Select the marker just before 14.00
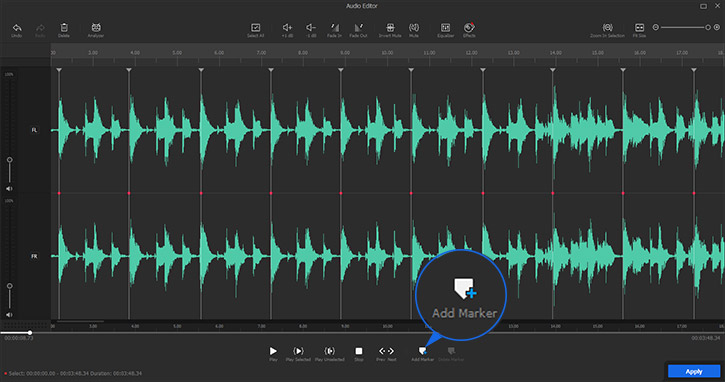The height and width of the screenshot is (382, 725). pyautogui.click(x=553, y=70)
